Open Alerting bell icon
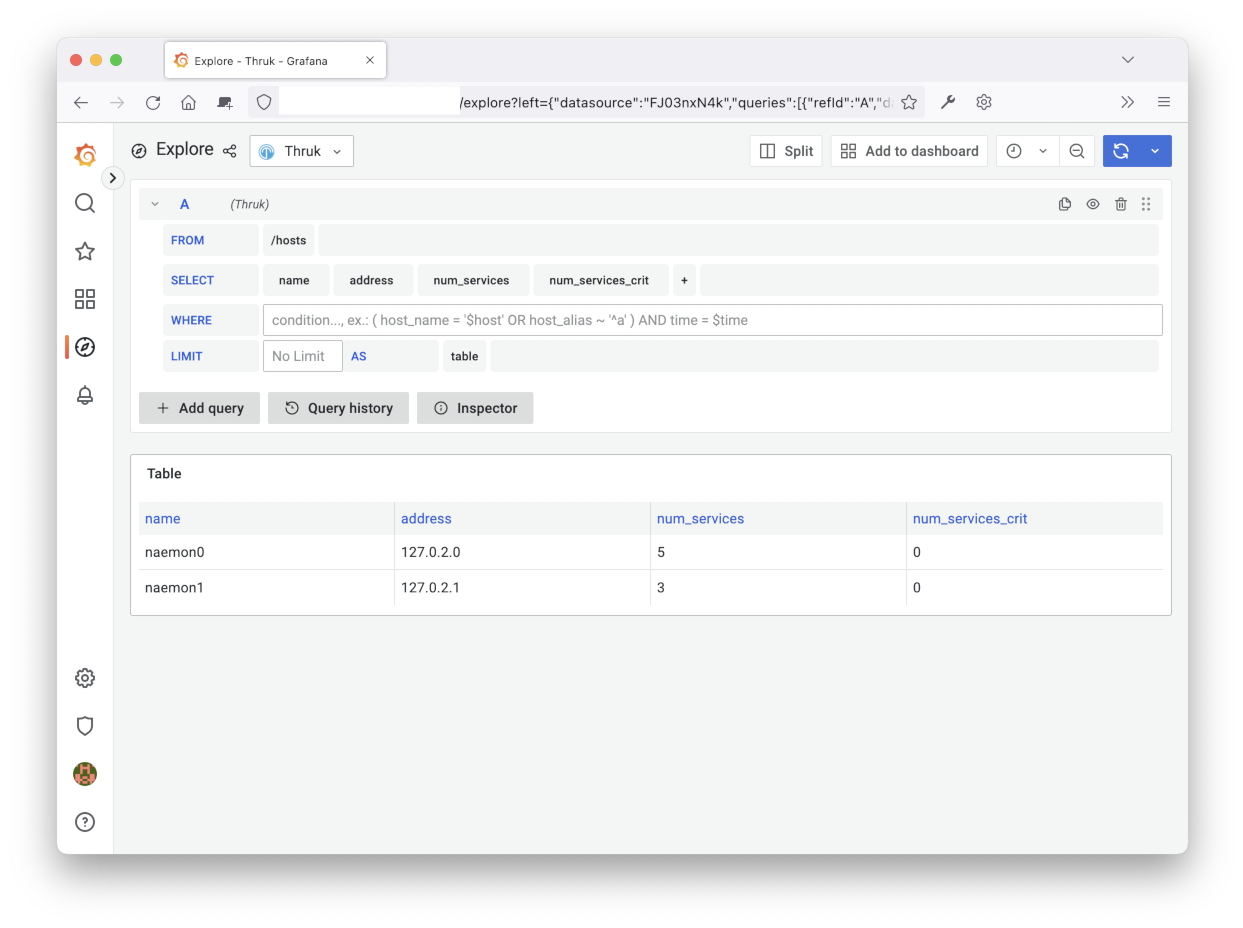Viewport: 1243px width, 928px height. click(x=85, y=395)
